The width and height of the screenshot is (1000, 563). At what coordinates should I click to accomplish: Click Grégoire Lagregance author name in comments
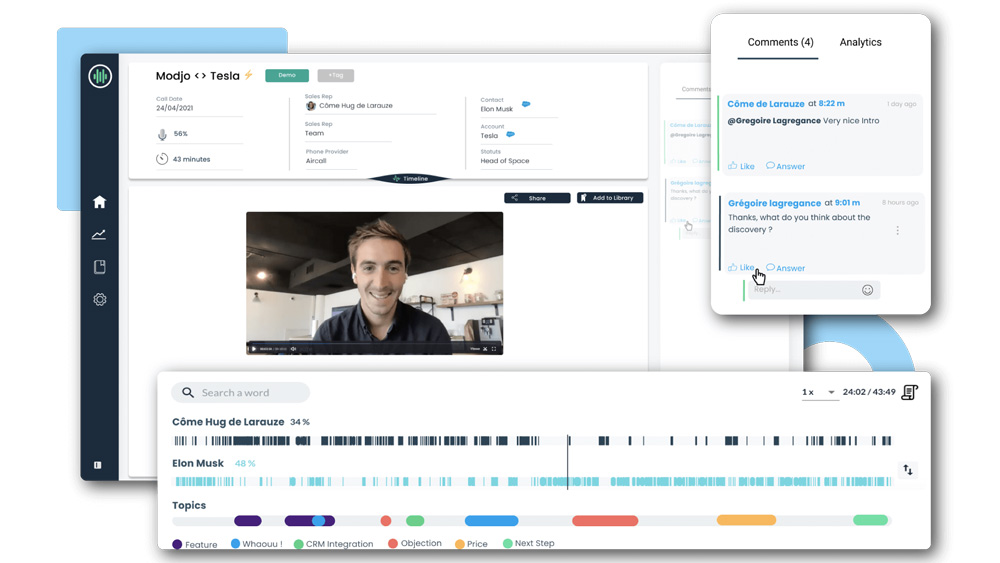point(774,203)
